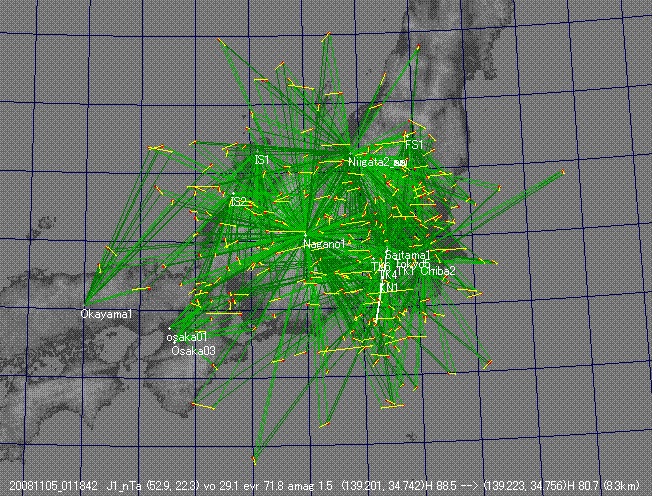Click the 'vo 29.1' velocity value
652x496 pixels.
coord(220,486)
